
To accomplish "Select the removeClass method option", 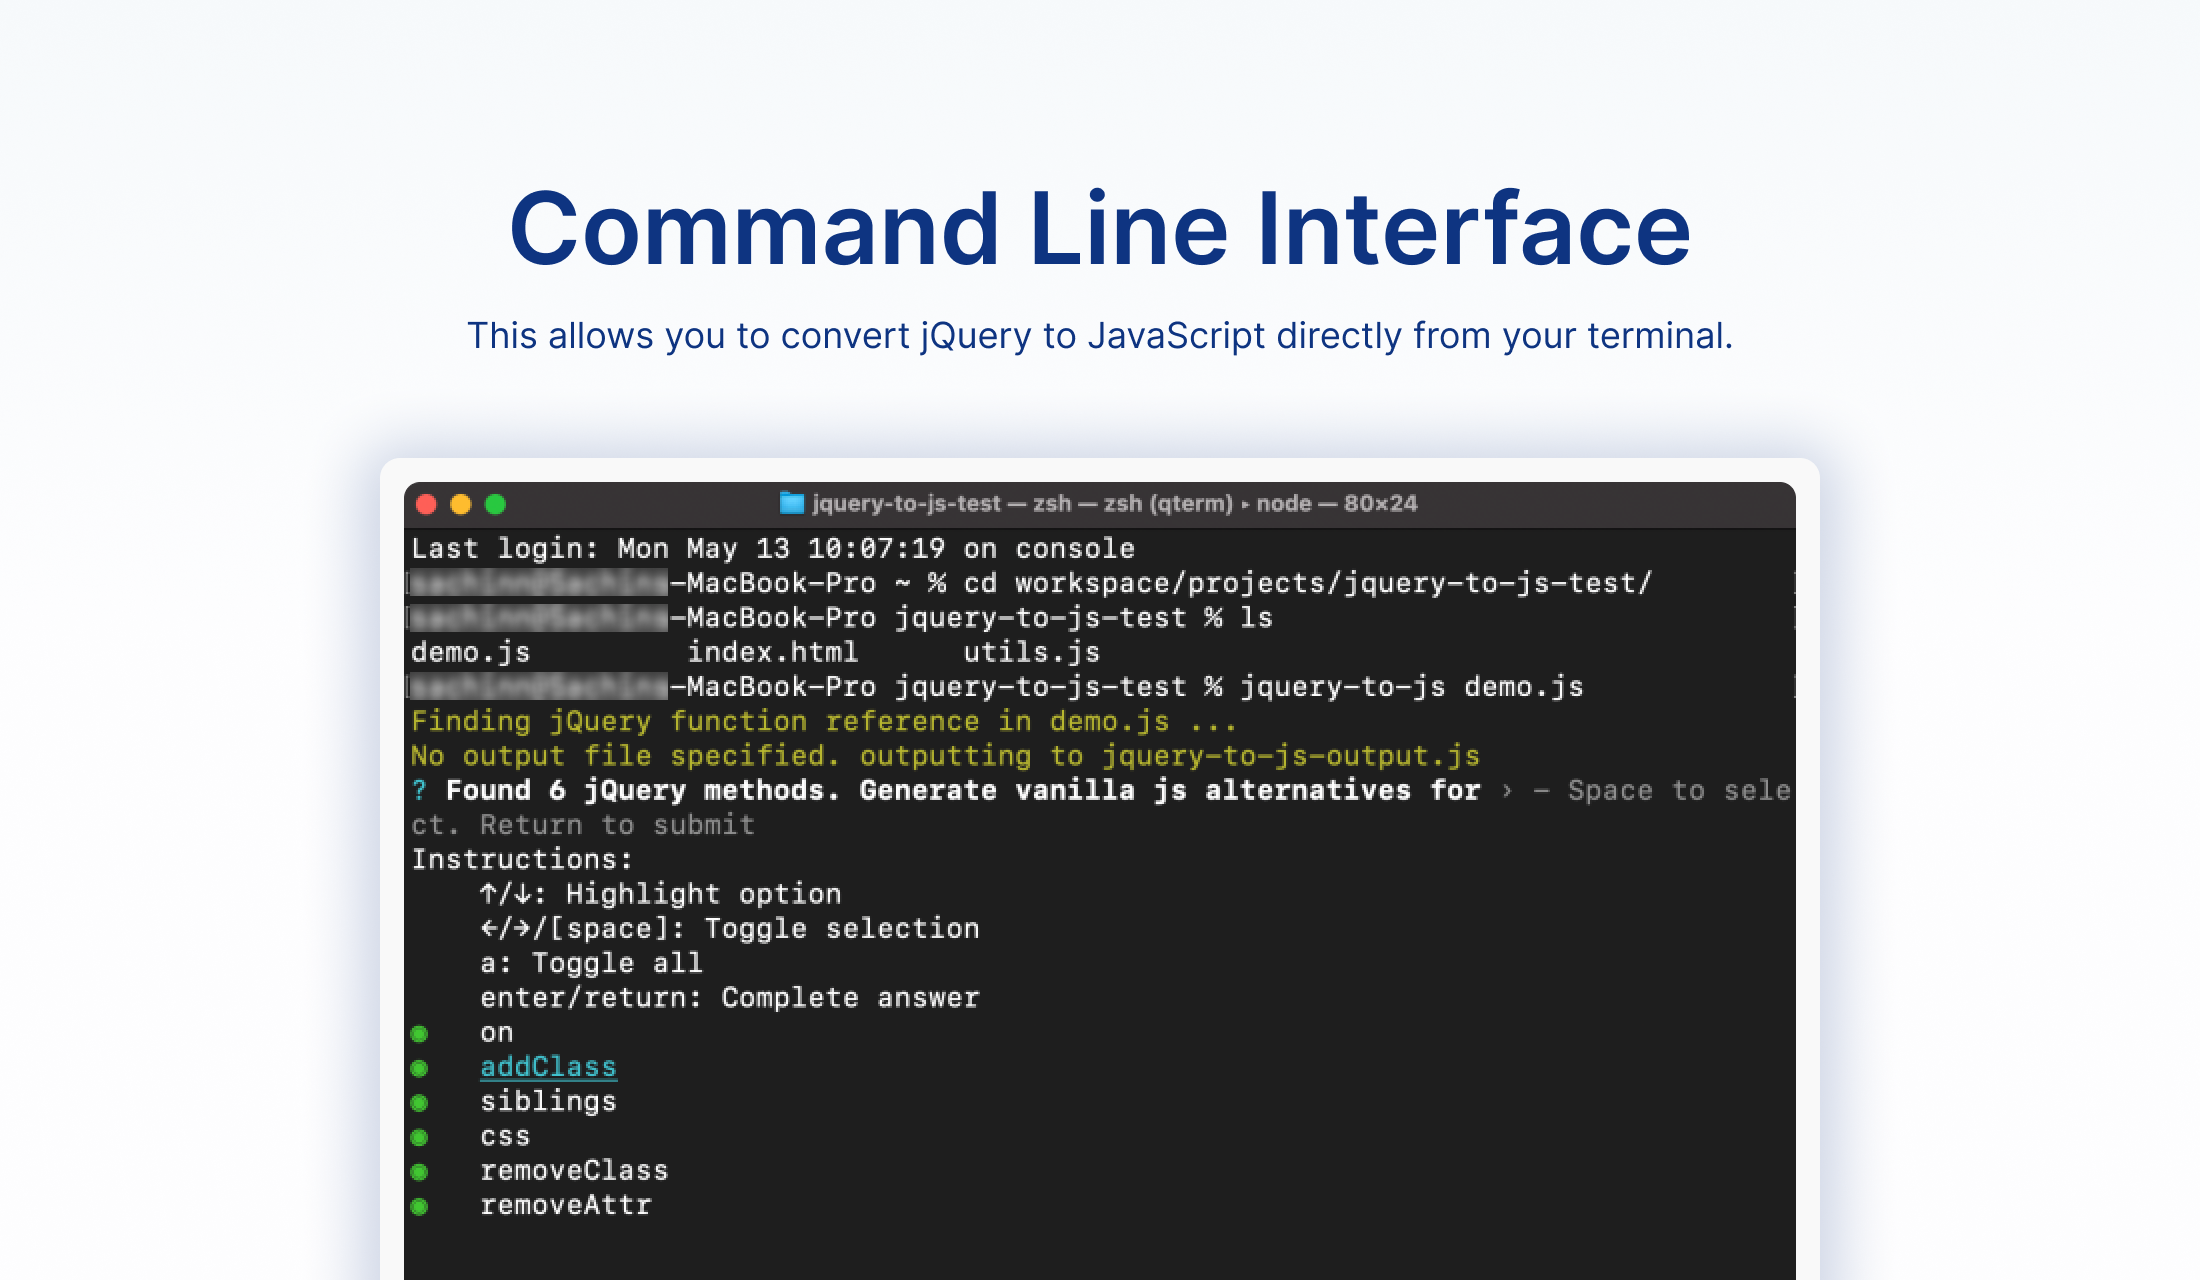I will click(x=574, y=1171).
